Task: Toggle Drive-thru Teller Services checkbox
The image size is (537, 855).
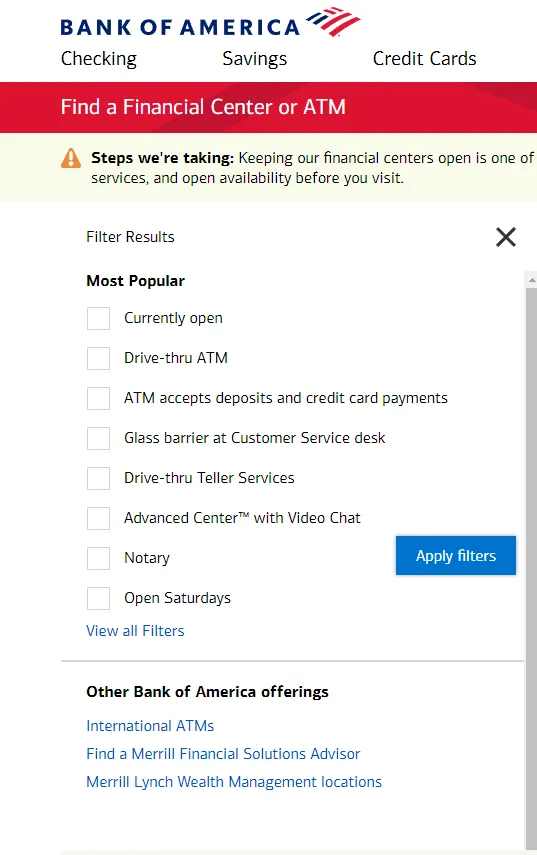Action: (99, 478)
